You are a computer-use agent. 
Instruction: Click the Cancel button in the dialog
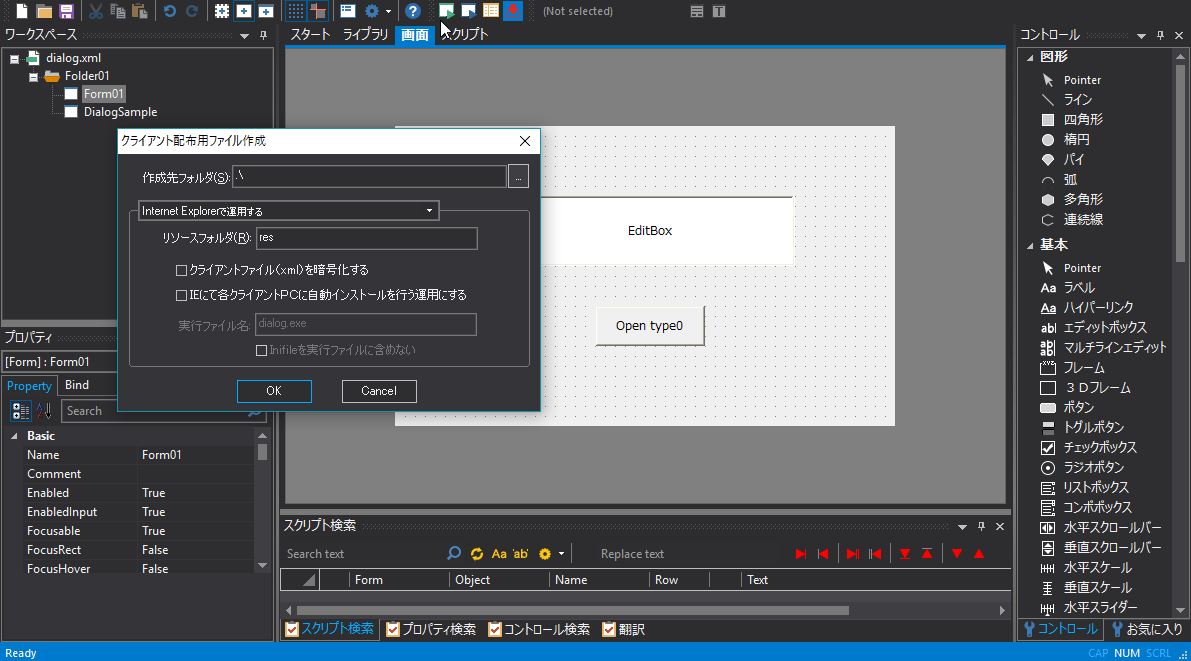pyautogui.click(x=379, y=391)
